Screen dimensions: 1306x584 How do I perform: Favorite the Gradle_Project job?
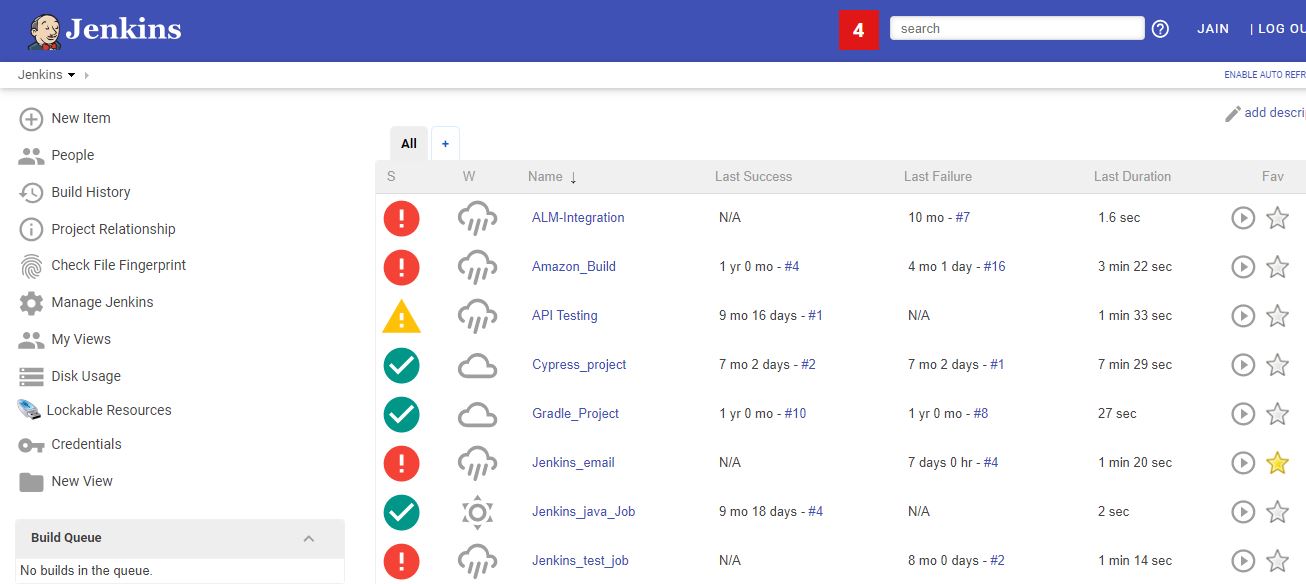pyautogui.click(x=1277, y=413)
